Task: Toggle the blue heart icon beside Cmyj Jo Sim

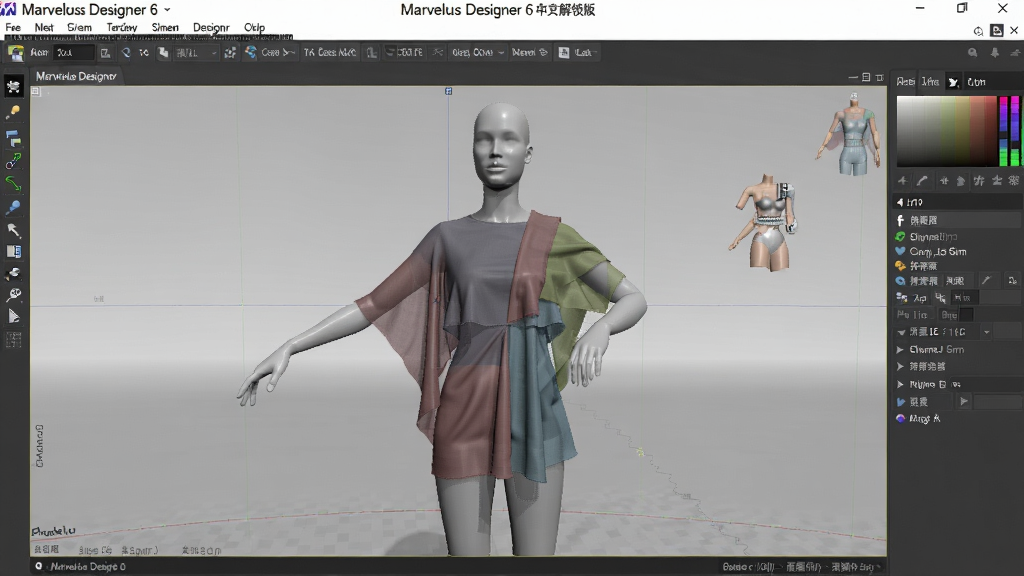Action: 900,251
